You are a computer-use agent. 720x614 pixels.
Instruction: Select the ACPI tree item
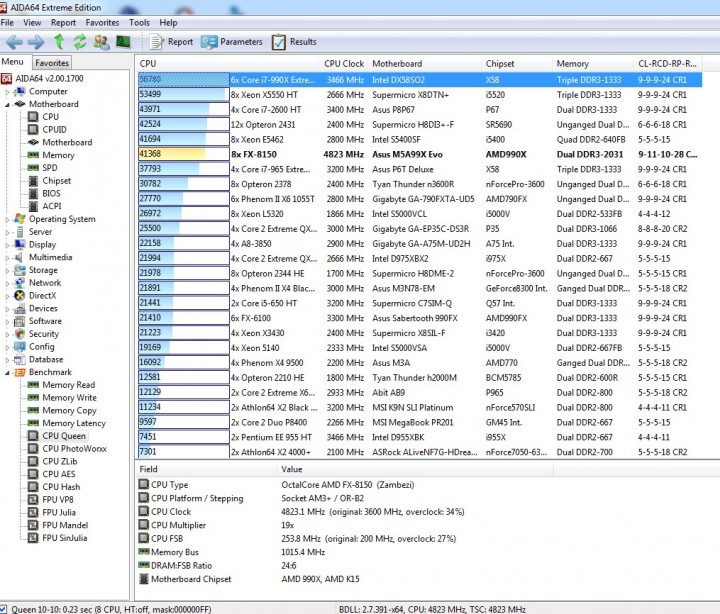click(x=51, y=206)
